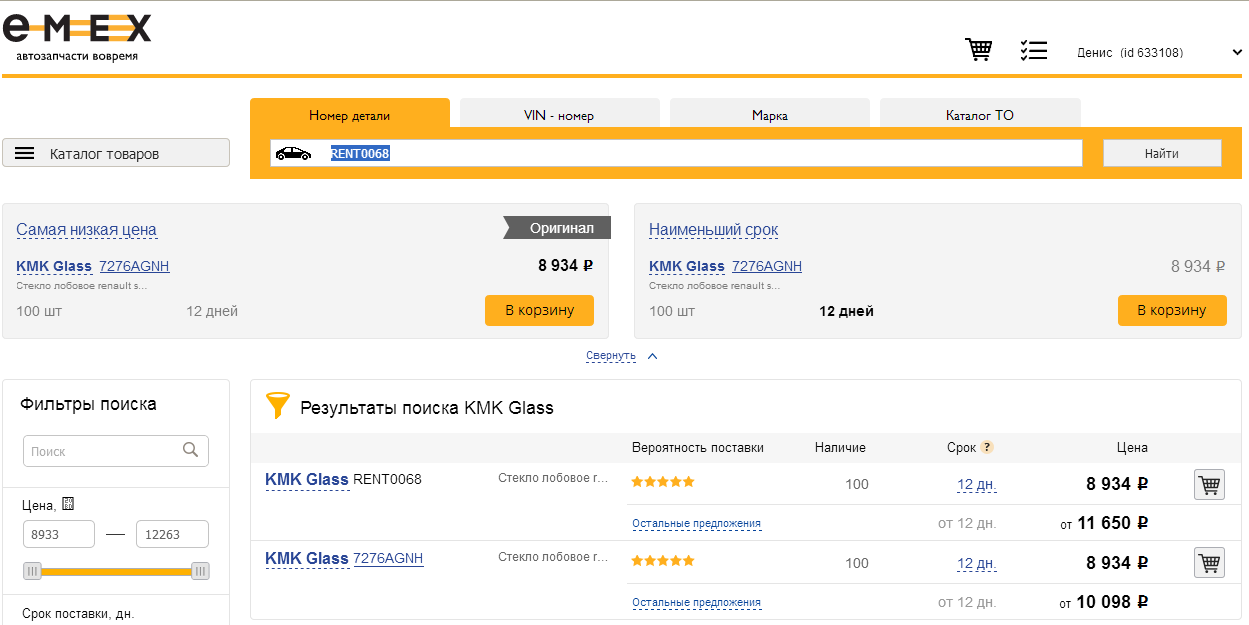Open the Каталог товаров menu
Screen dimensions: 1249x625
(x=116, y=153)
